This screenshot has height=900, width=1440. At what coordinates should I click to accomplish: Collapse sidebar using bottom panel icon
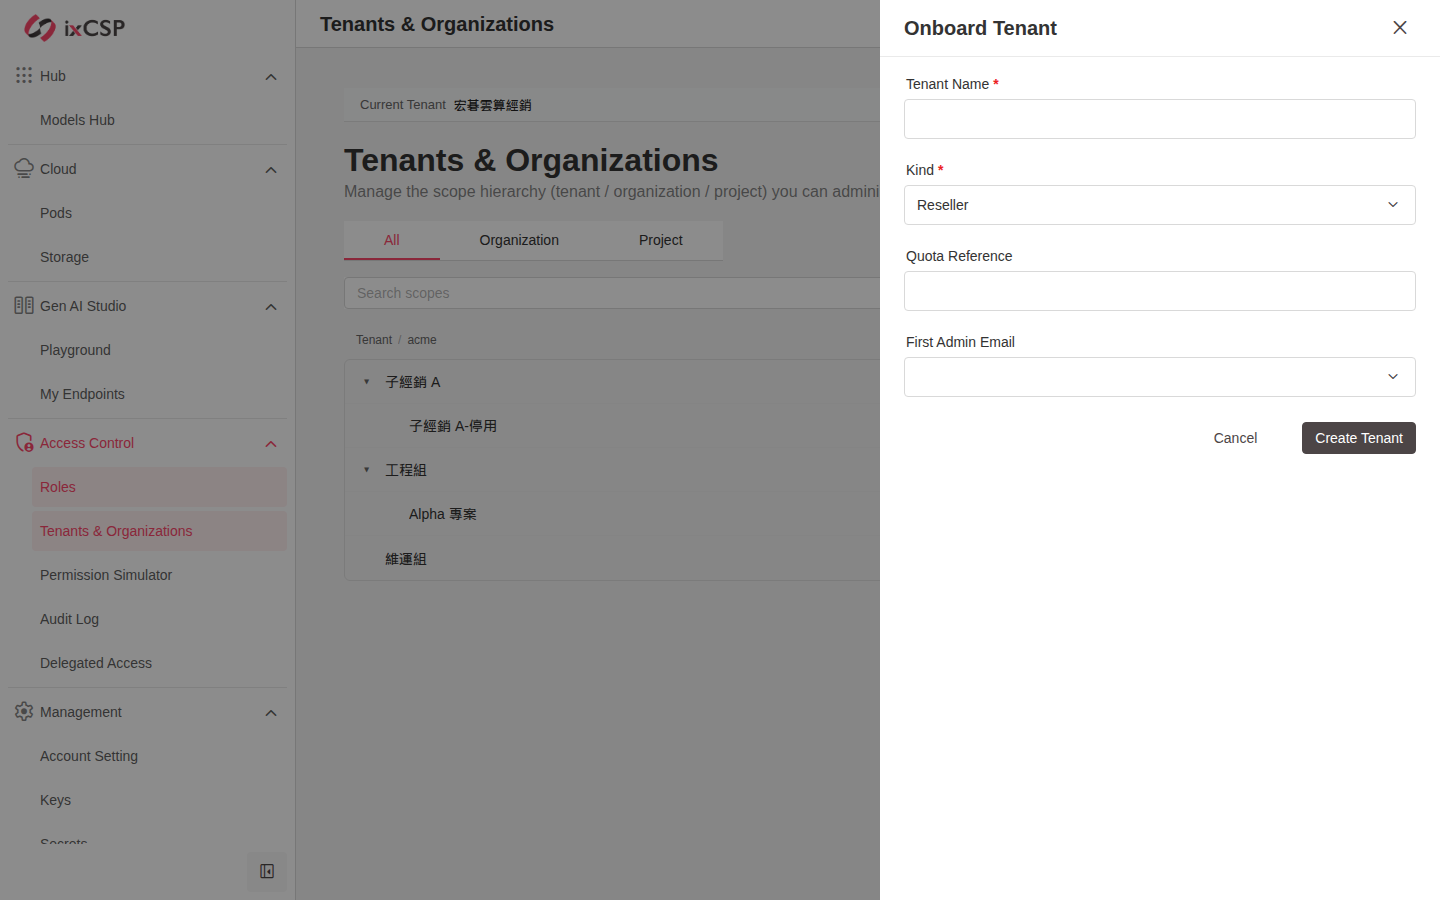click(x=267, y=872)
